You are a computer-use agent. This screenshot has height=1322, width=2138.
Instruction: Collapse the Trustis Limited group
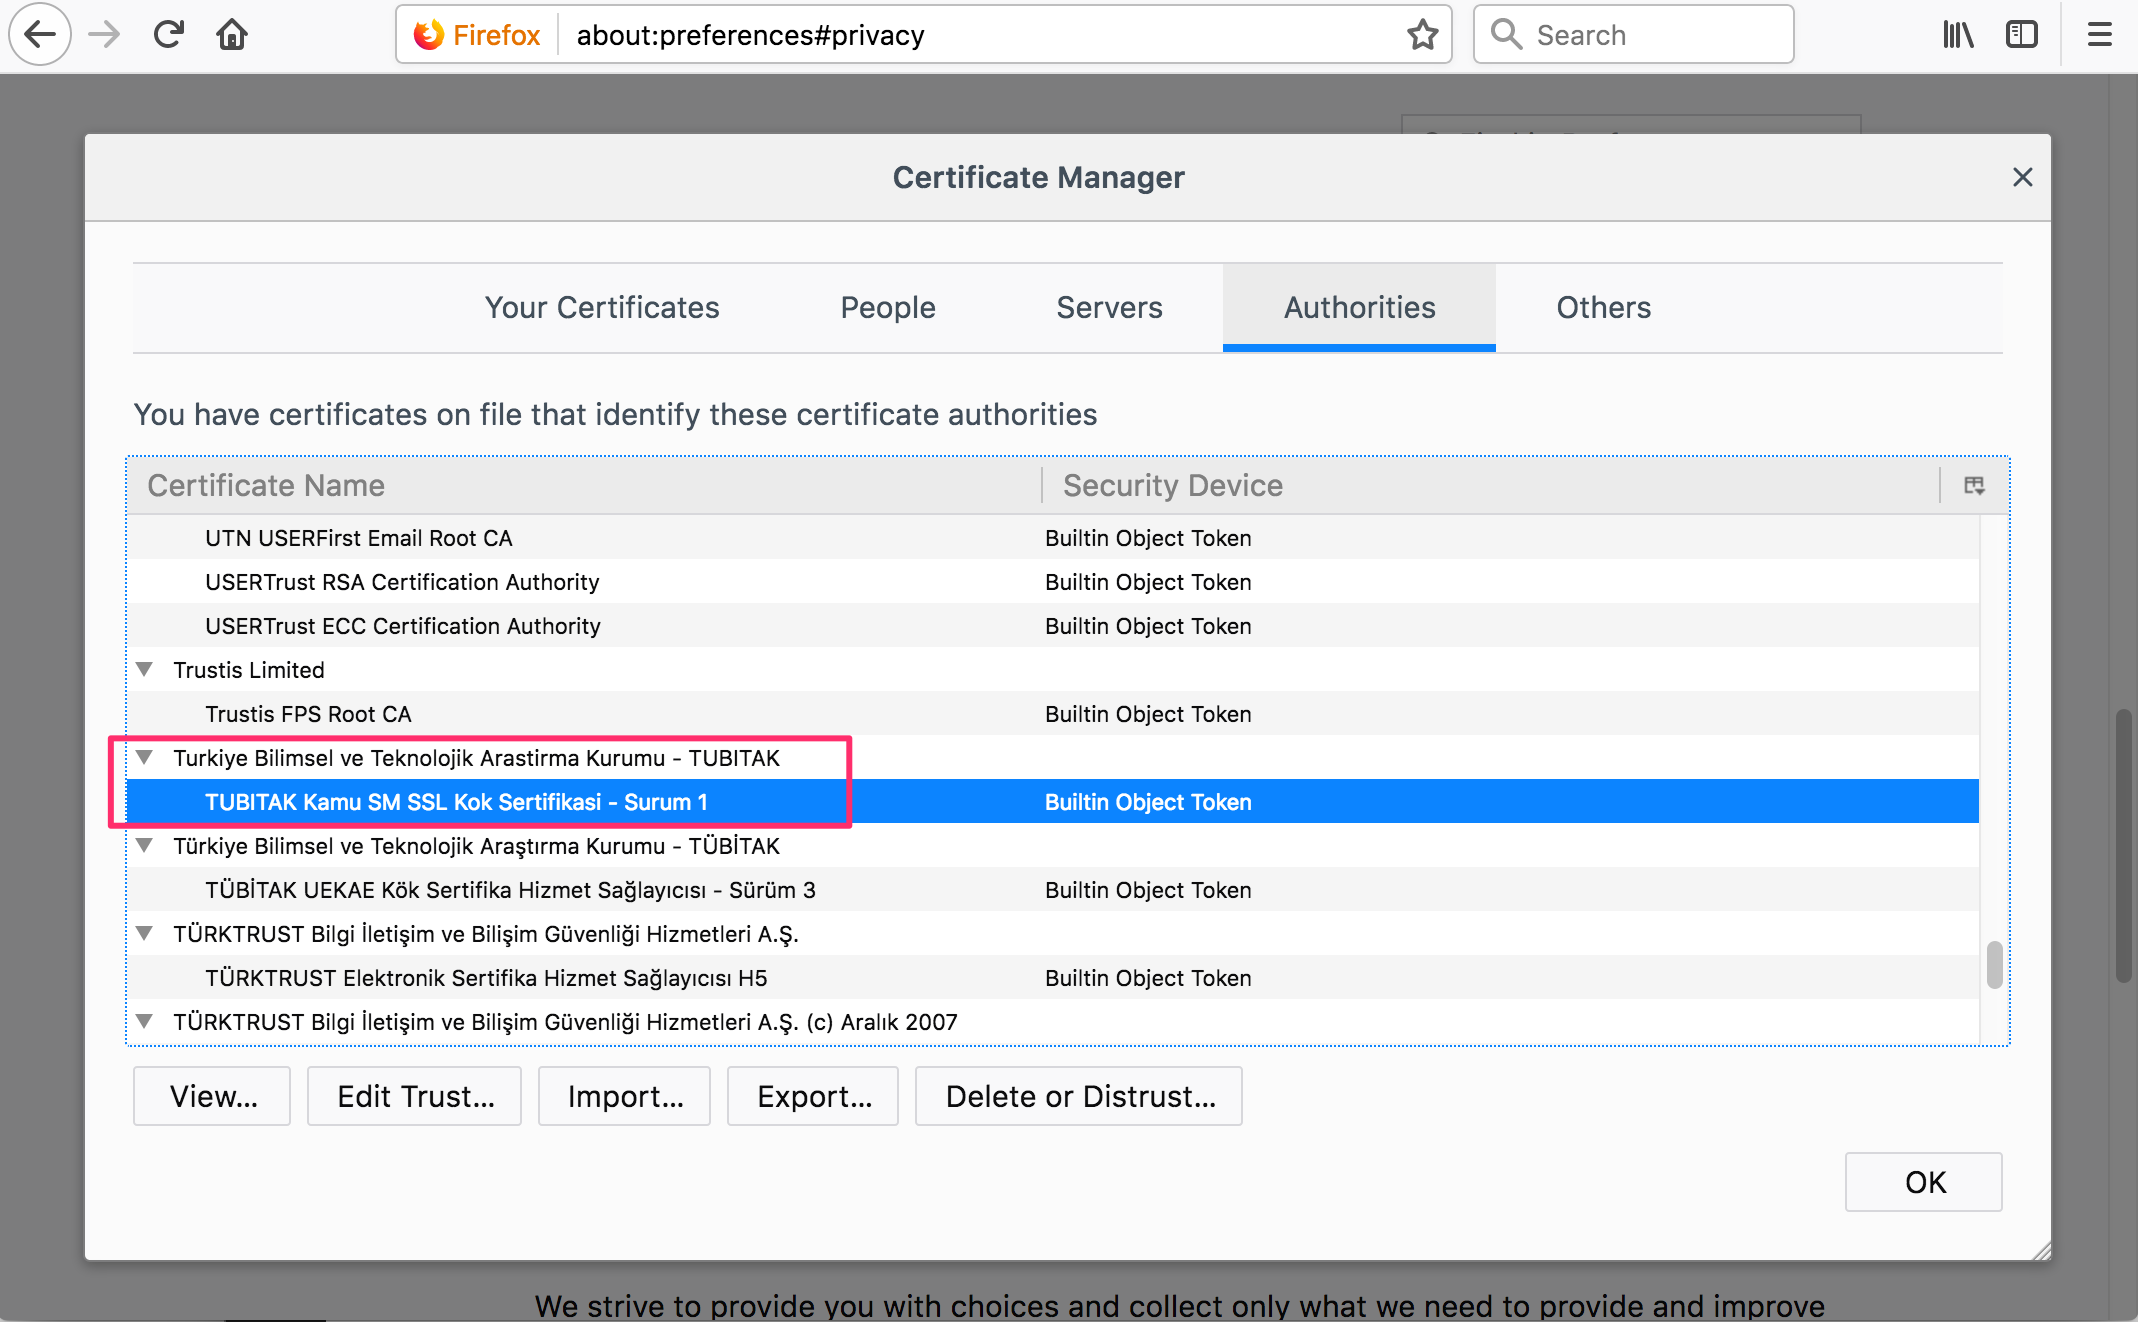click(145, 670)
